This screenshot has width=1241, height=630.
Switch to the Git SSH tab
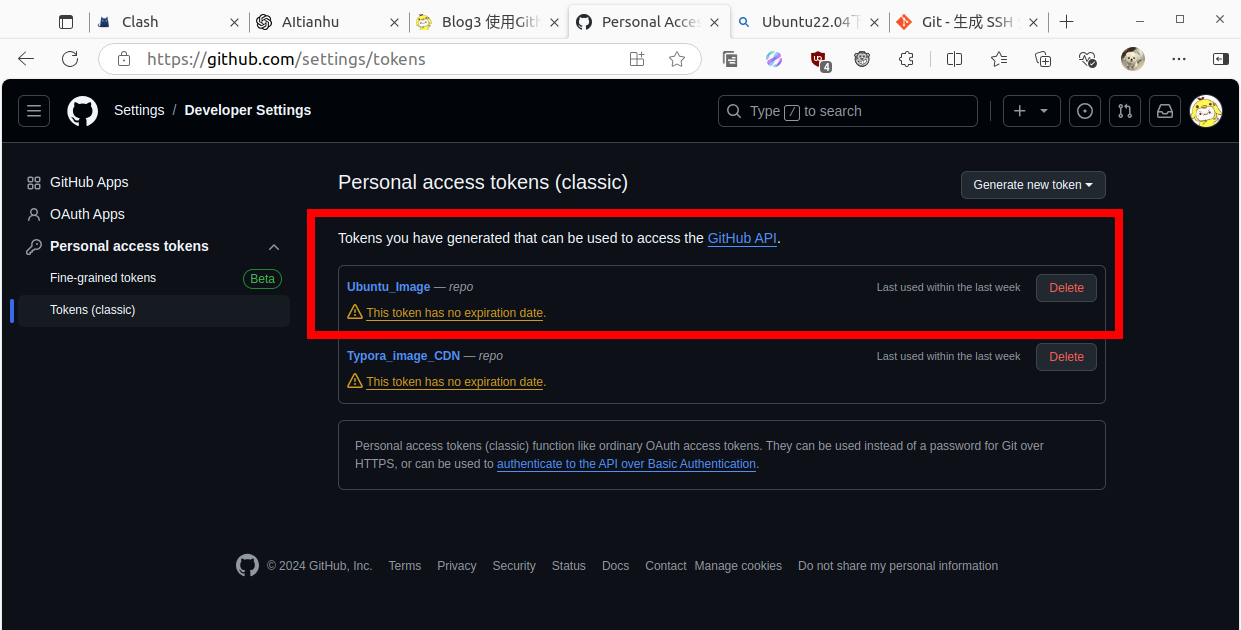click(x=968, y=21)
